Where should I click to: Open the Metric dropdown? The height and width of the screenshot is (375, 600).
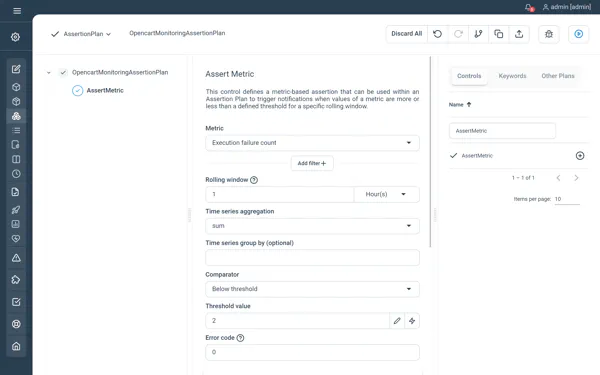coord(312,143)
